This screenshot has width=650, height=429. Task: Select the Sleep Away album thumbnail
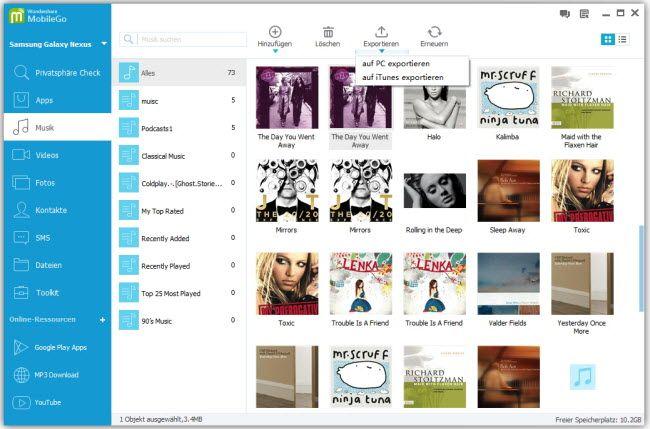[508, 191]
